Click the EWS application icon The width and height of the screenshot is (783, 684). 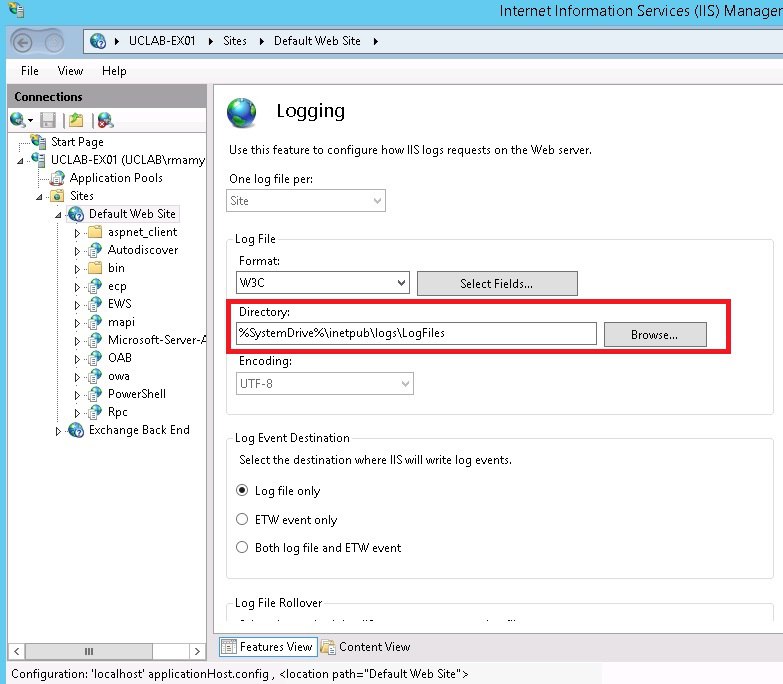[95, 304]
